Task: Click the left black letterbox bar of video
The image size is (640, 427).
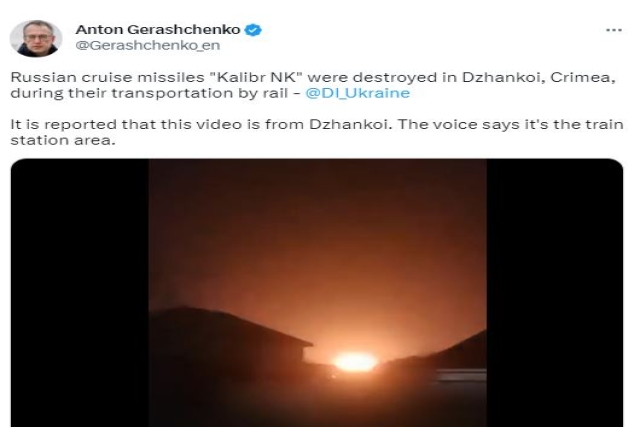Action: click(x=80, y=293)
